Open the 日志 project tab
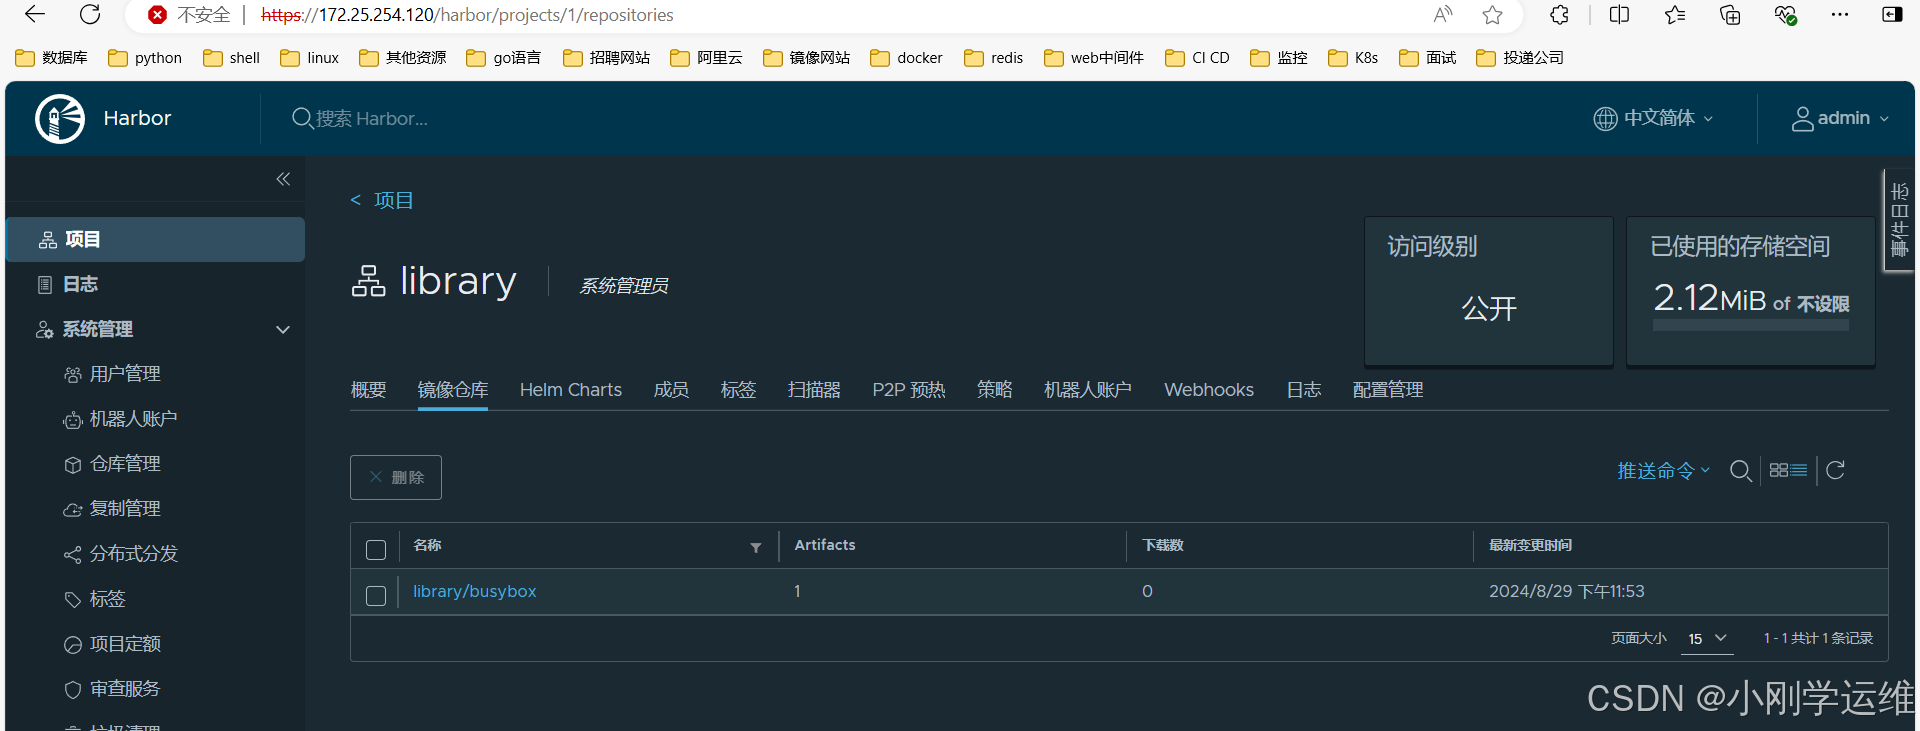This screenshot has height=731, width=1920. pos(1303,390)
